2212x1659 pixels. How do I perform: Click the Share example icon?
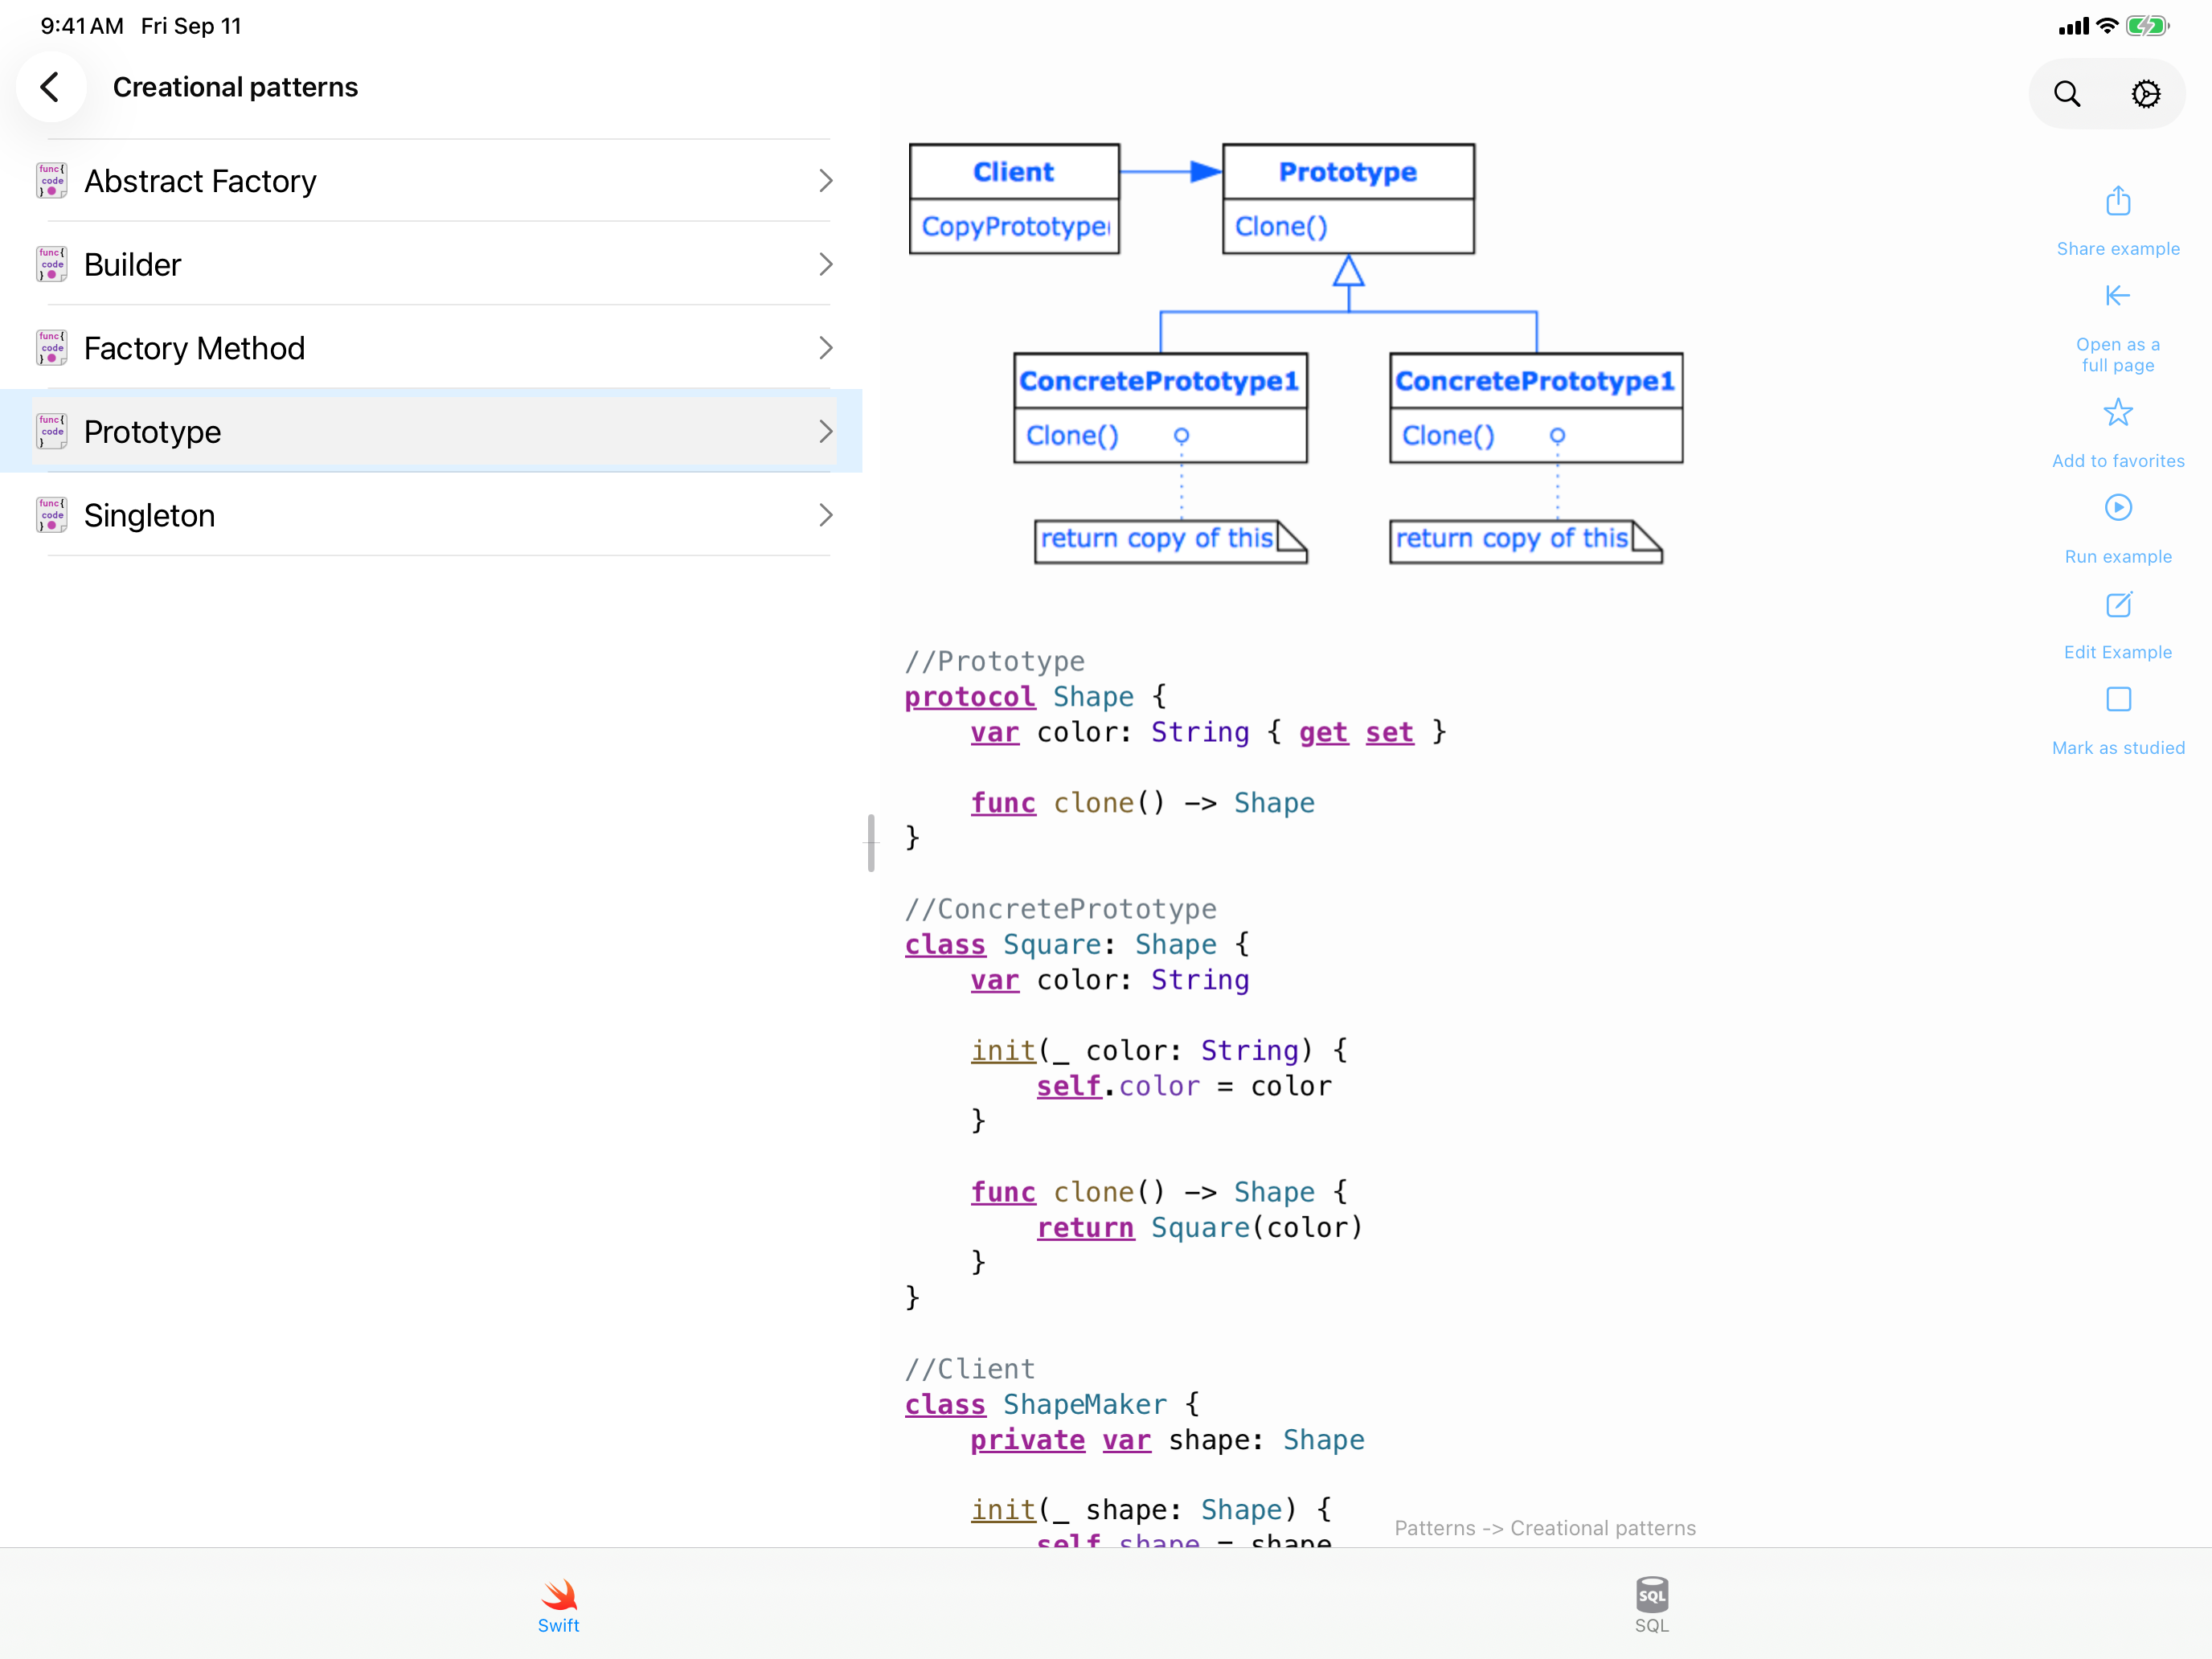pos(2118,201)
